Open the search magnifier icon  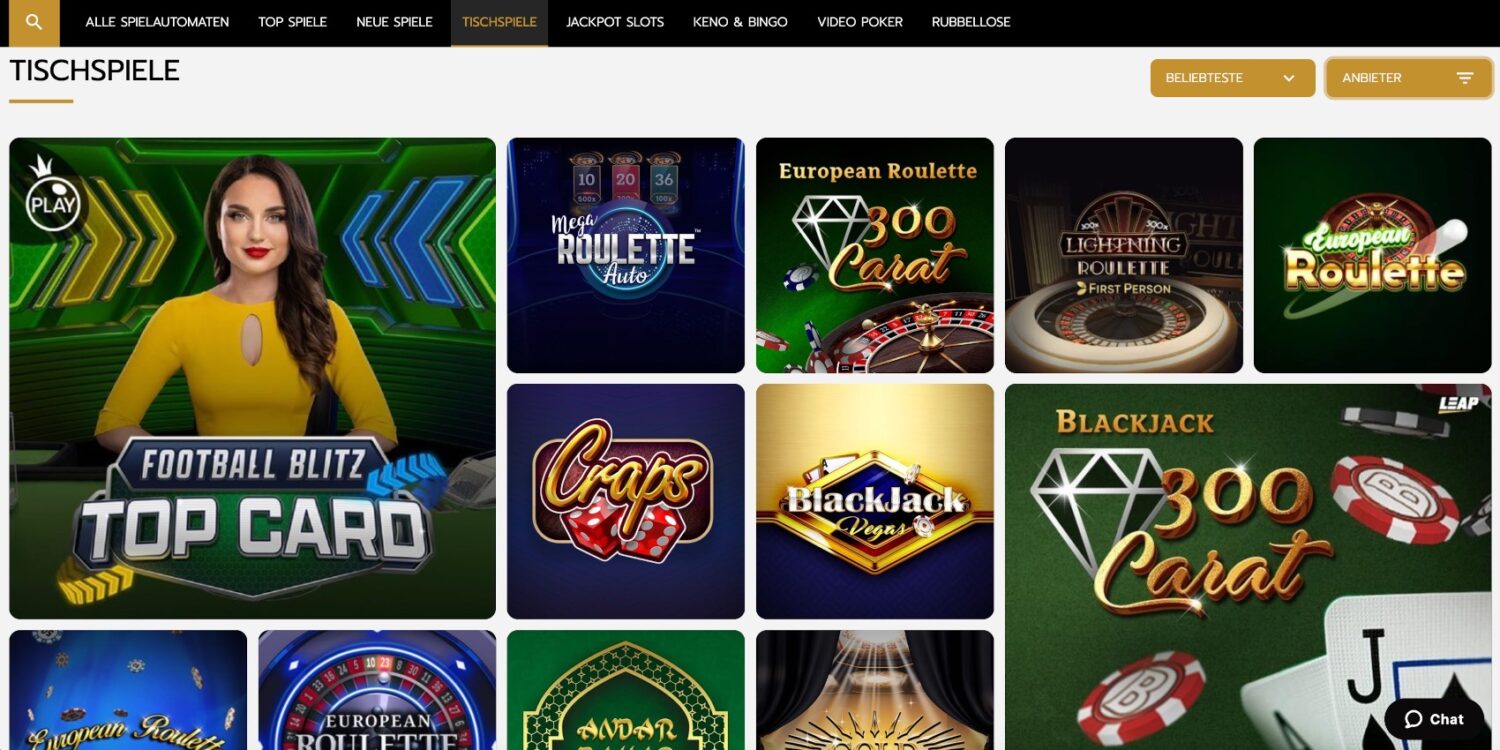point(34,22)
